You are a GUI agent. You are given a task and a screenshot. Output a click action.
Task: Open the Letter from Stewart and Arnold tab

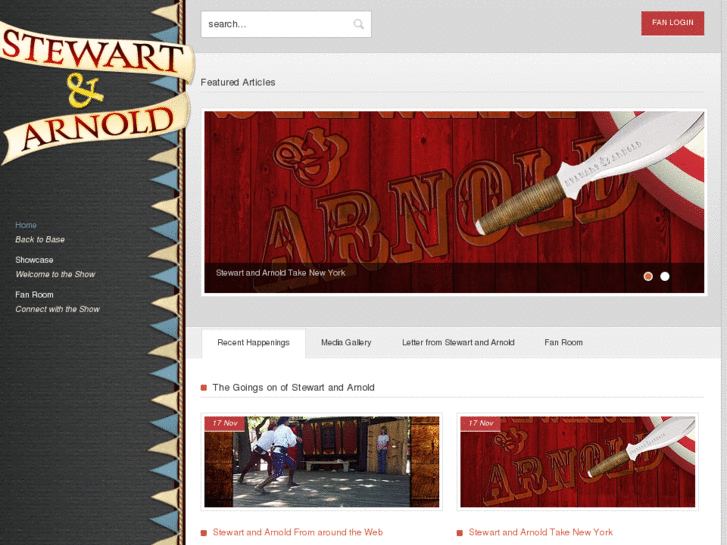tap(458, 343)
